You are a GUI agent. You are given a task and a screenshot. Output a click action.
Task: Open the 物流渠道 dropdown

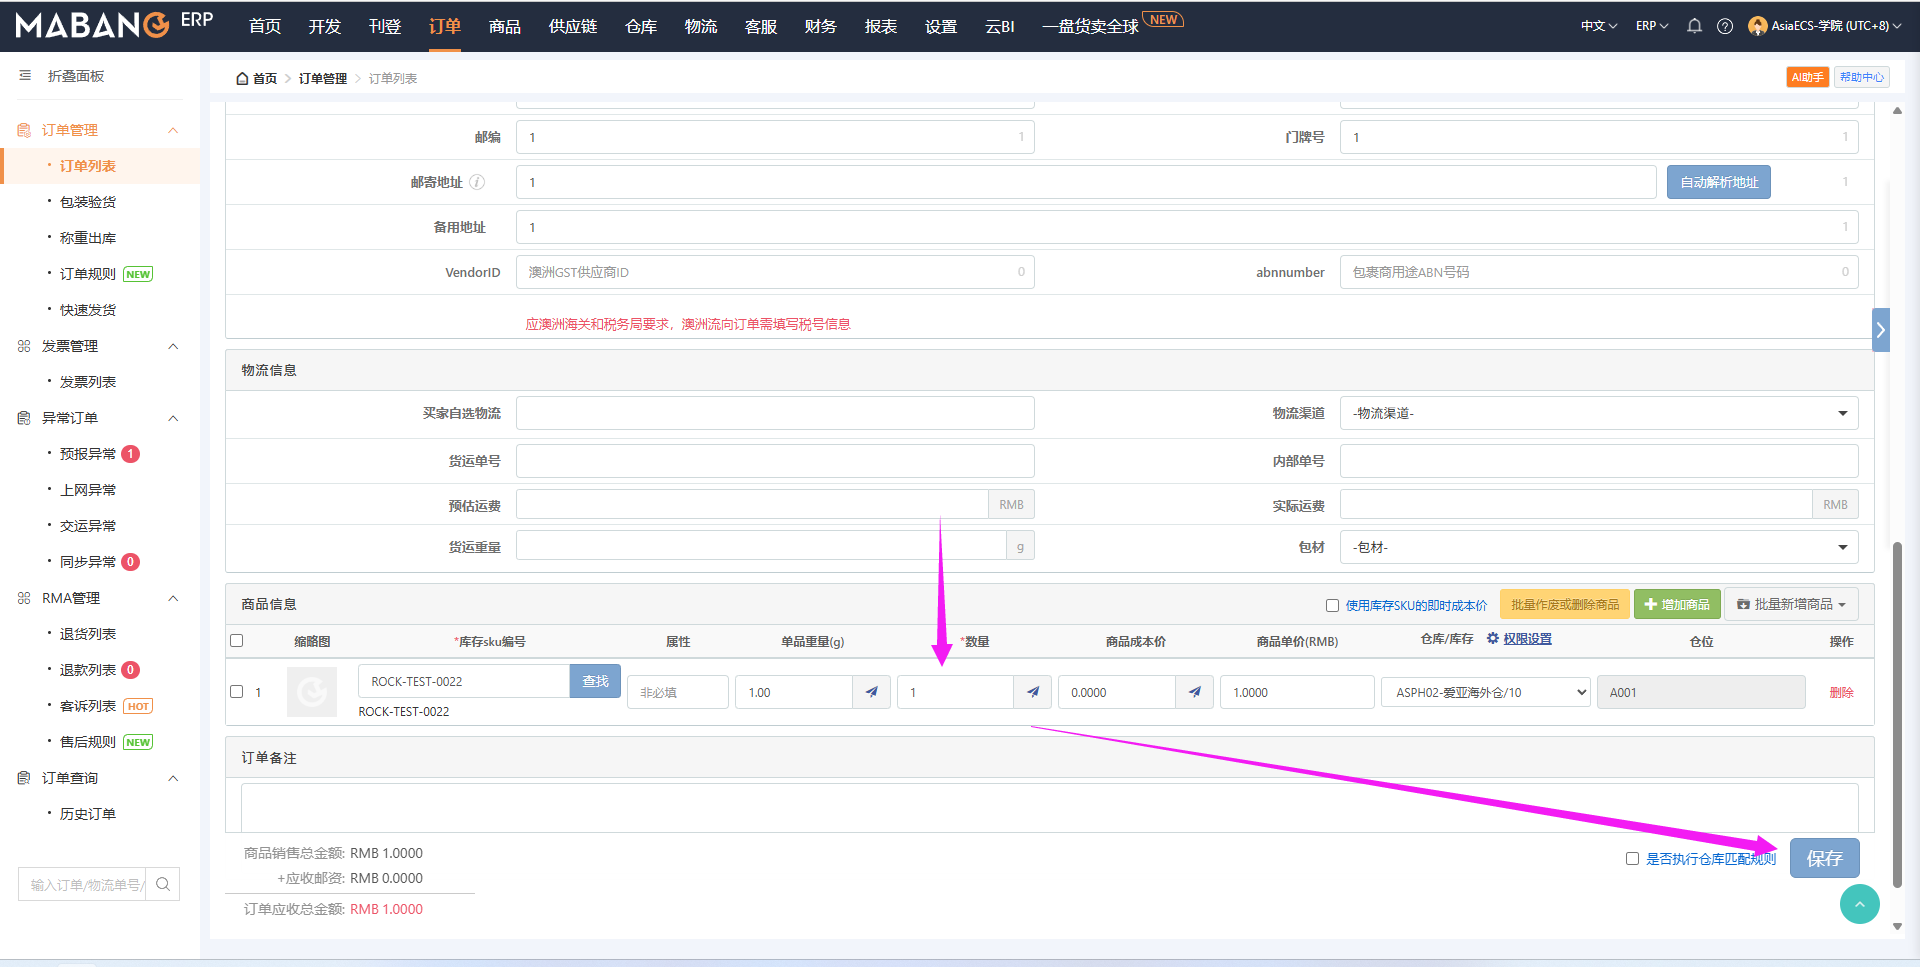[x=1598, y=413]
